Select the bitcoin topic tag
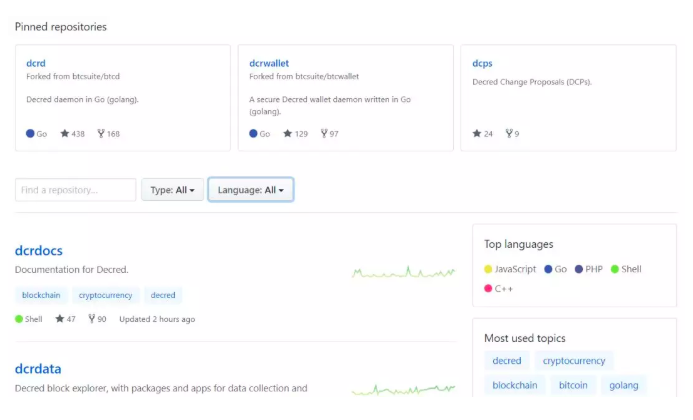The image size is (693, 420). click(x=574, y=385)
